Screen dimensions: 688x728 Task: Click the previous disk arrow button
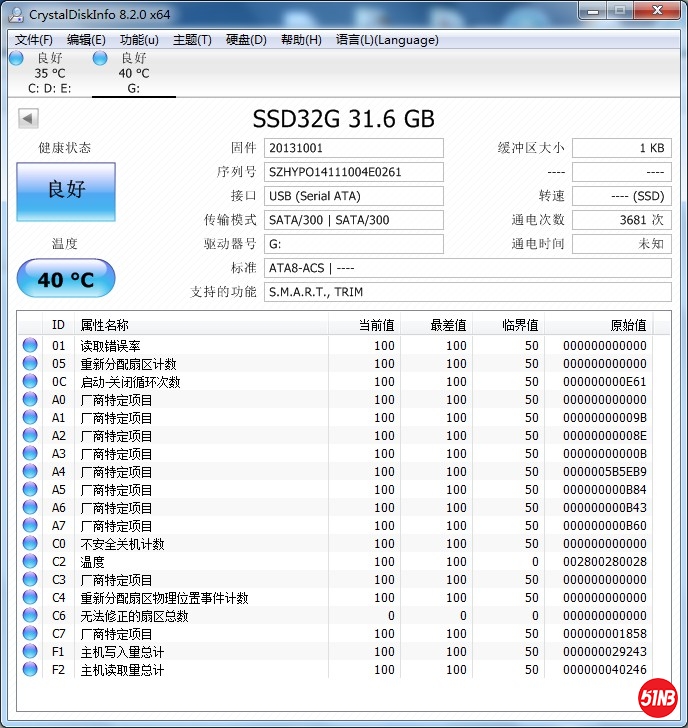[x=28, y=119]
